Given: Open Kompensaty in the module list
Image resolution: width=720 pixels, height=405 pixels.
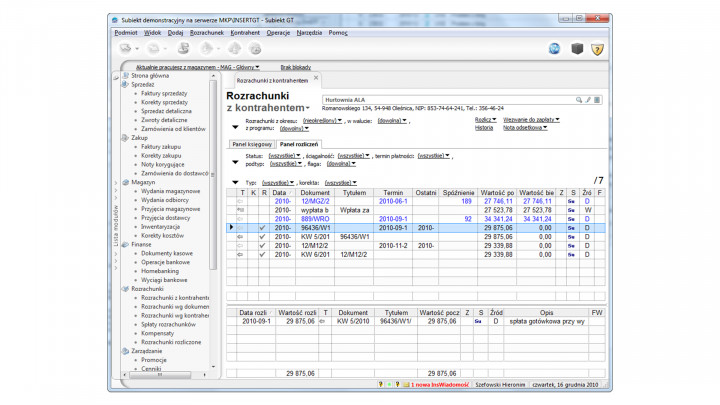Looking at the screenshot, I should point(158,332).
